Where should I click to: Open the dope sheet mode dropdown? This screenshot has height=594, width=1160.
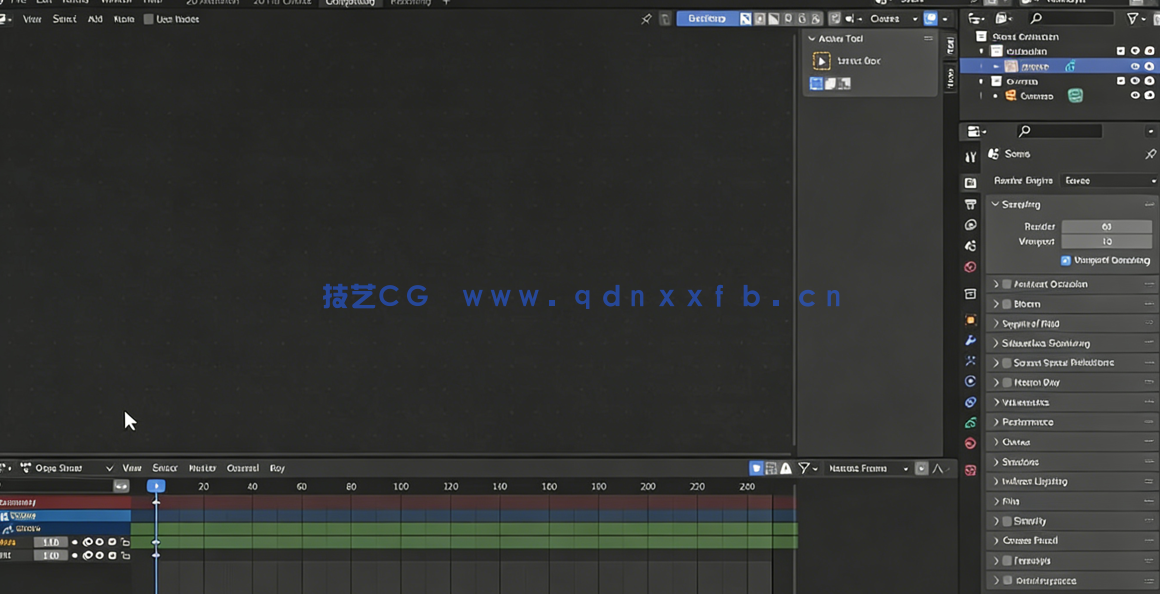pyautogui.click(x=67, y=468)
